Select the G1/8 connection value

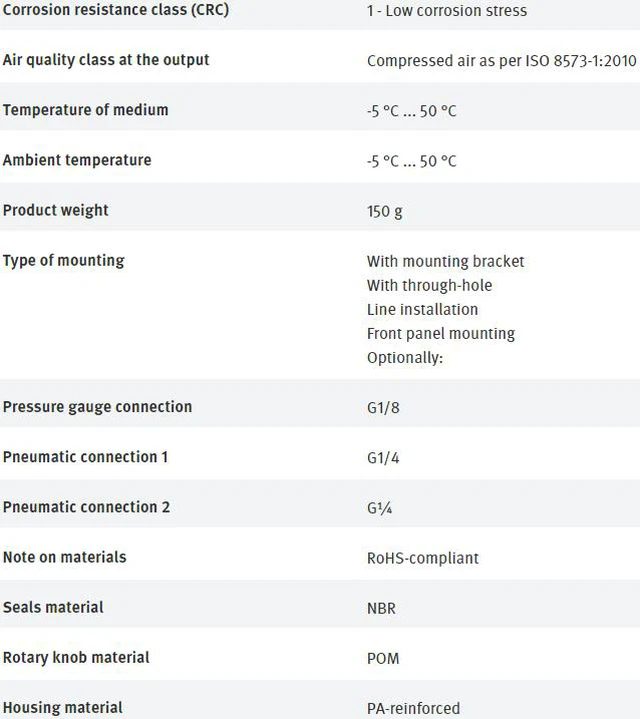(x=383, y=408)
